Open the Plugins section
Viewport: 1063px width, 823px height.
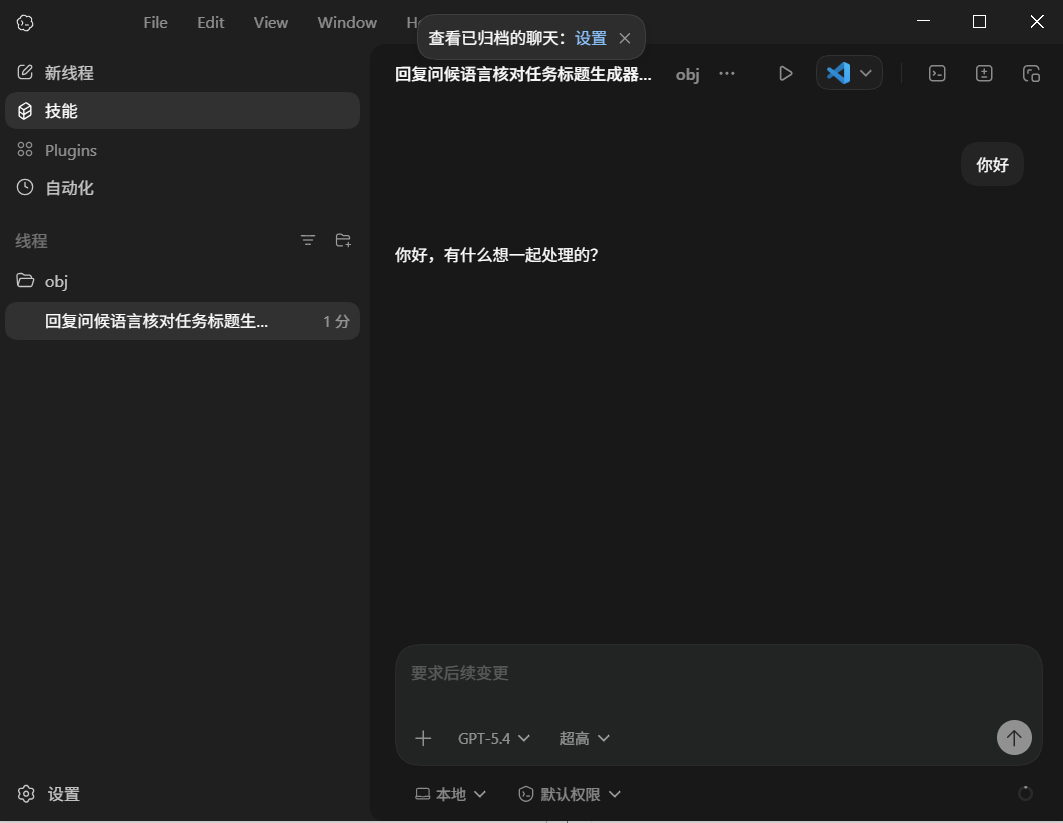point(182,150)
